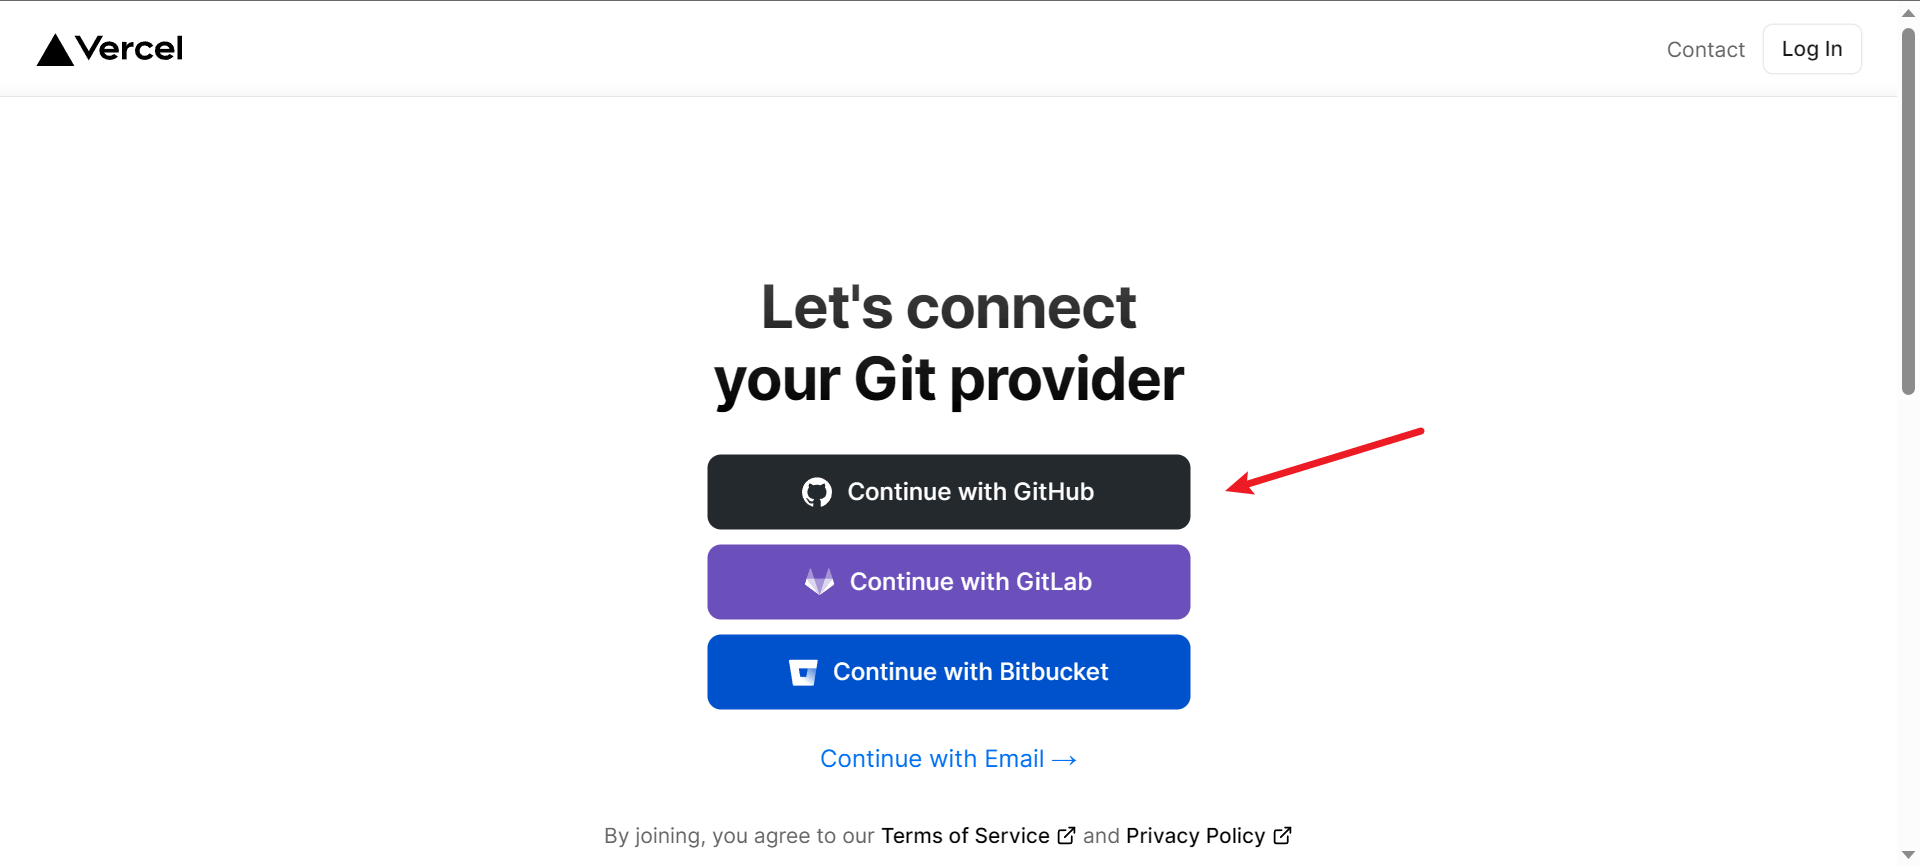Image resolution: width=1920 pixels, height=866 pixels.
Task: Click external-link icon beside Terms of Service
Action: coord(1067,835)
